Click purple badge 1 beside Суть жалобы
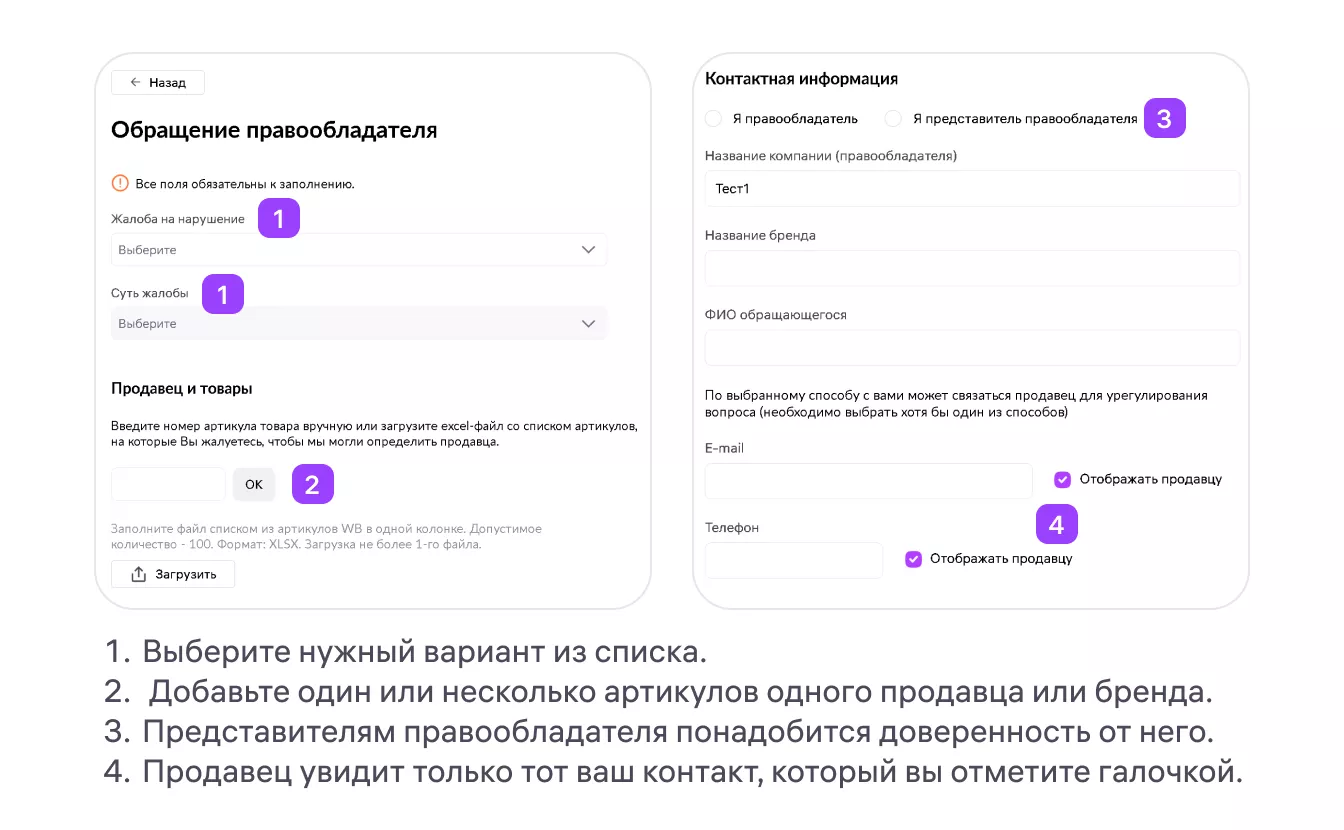This screenshot has height=830, width=1344. pyautogui.click(x=223, y=294)
